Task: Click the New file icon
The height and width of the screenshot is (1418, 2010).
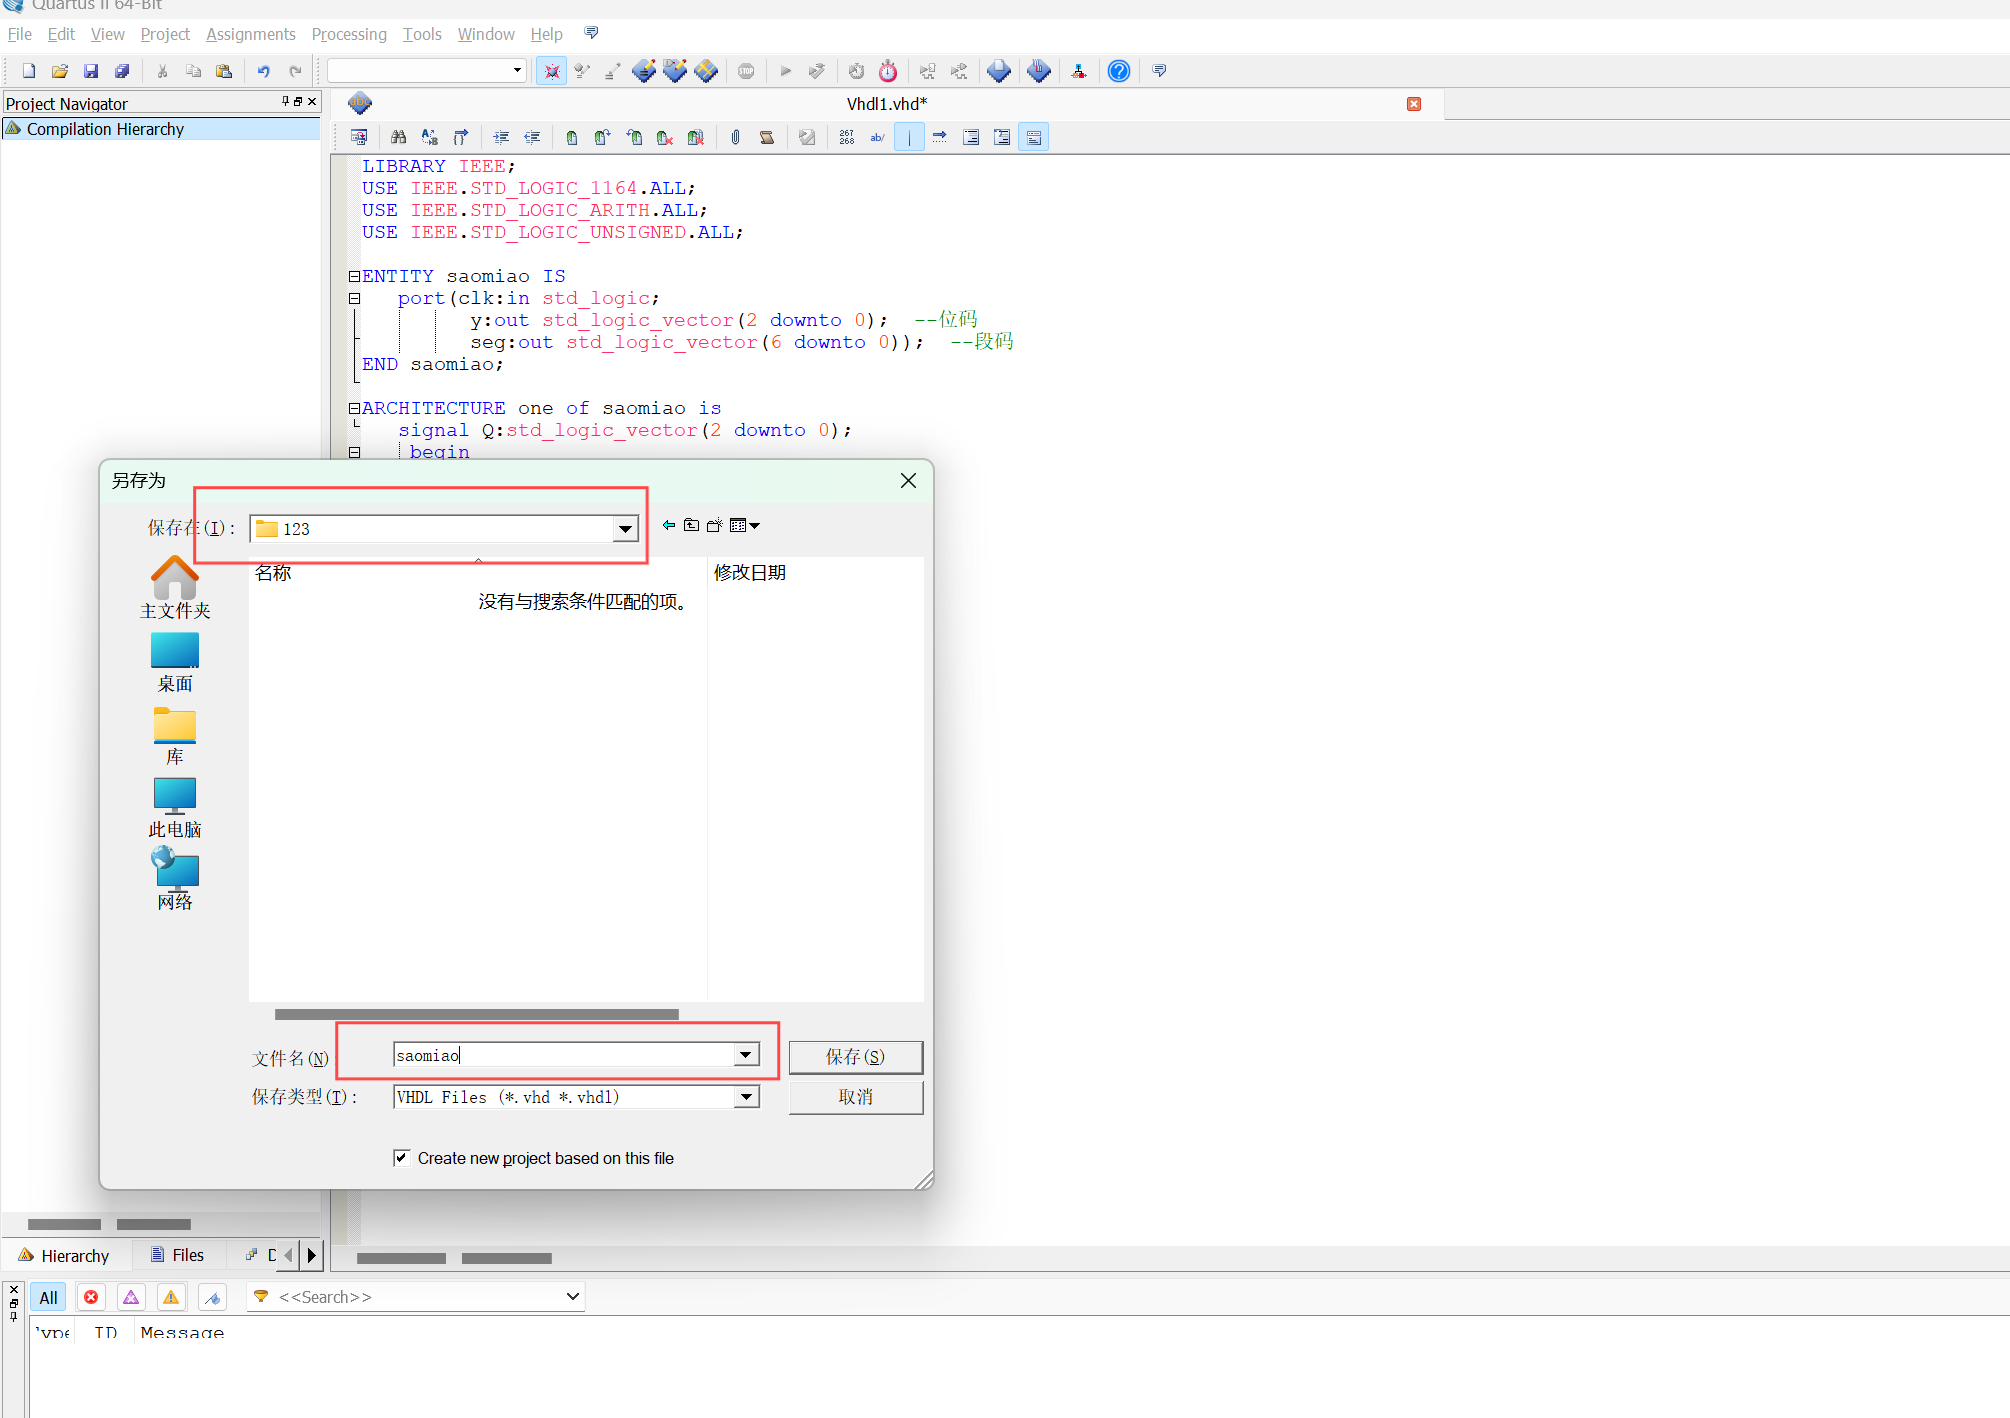Action: click(29, 71)
